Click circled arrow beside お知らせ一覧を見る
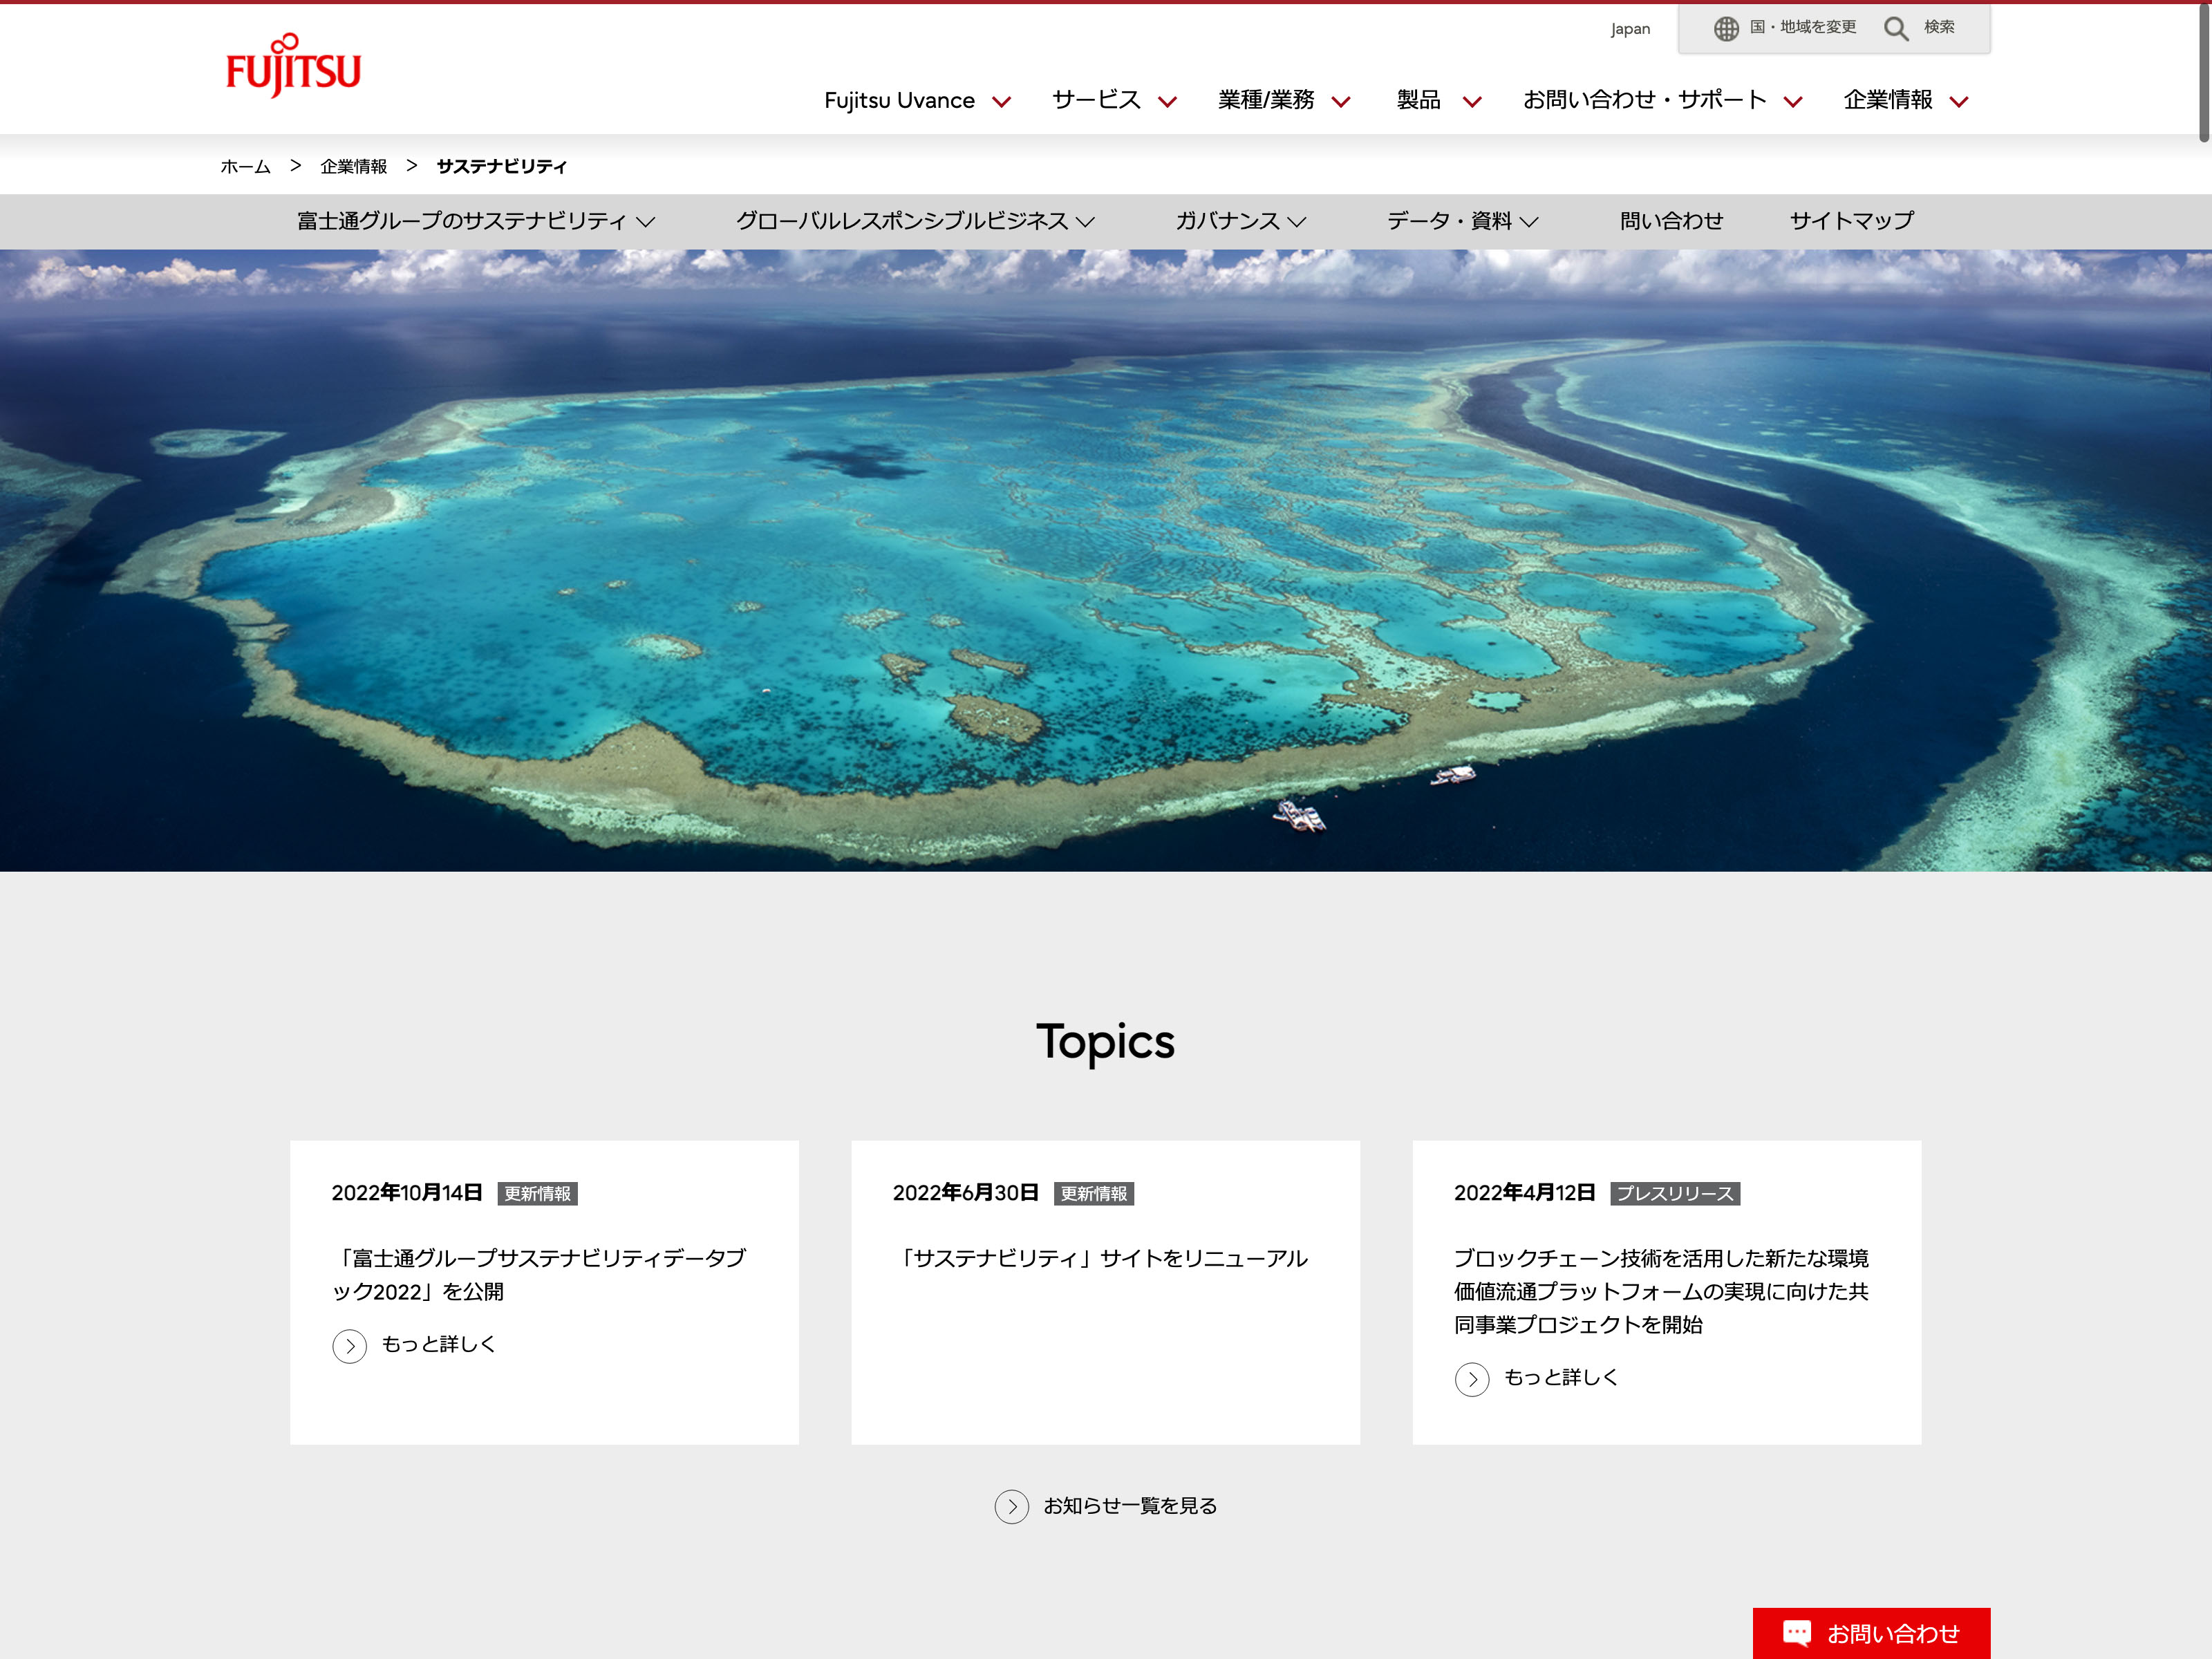The width and height of the screenshot is (2212, 1659). [1011, 1506]
